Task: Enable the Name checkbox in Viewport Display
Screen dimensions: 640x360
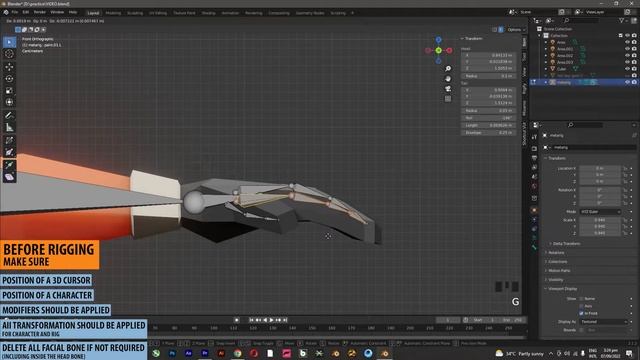Action: coord(581,299)
